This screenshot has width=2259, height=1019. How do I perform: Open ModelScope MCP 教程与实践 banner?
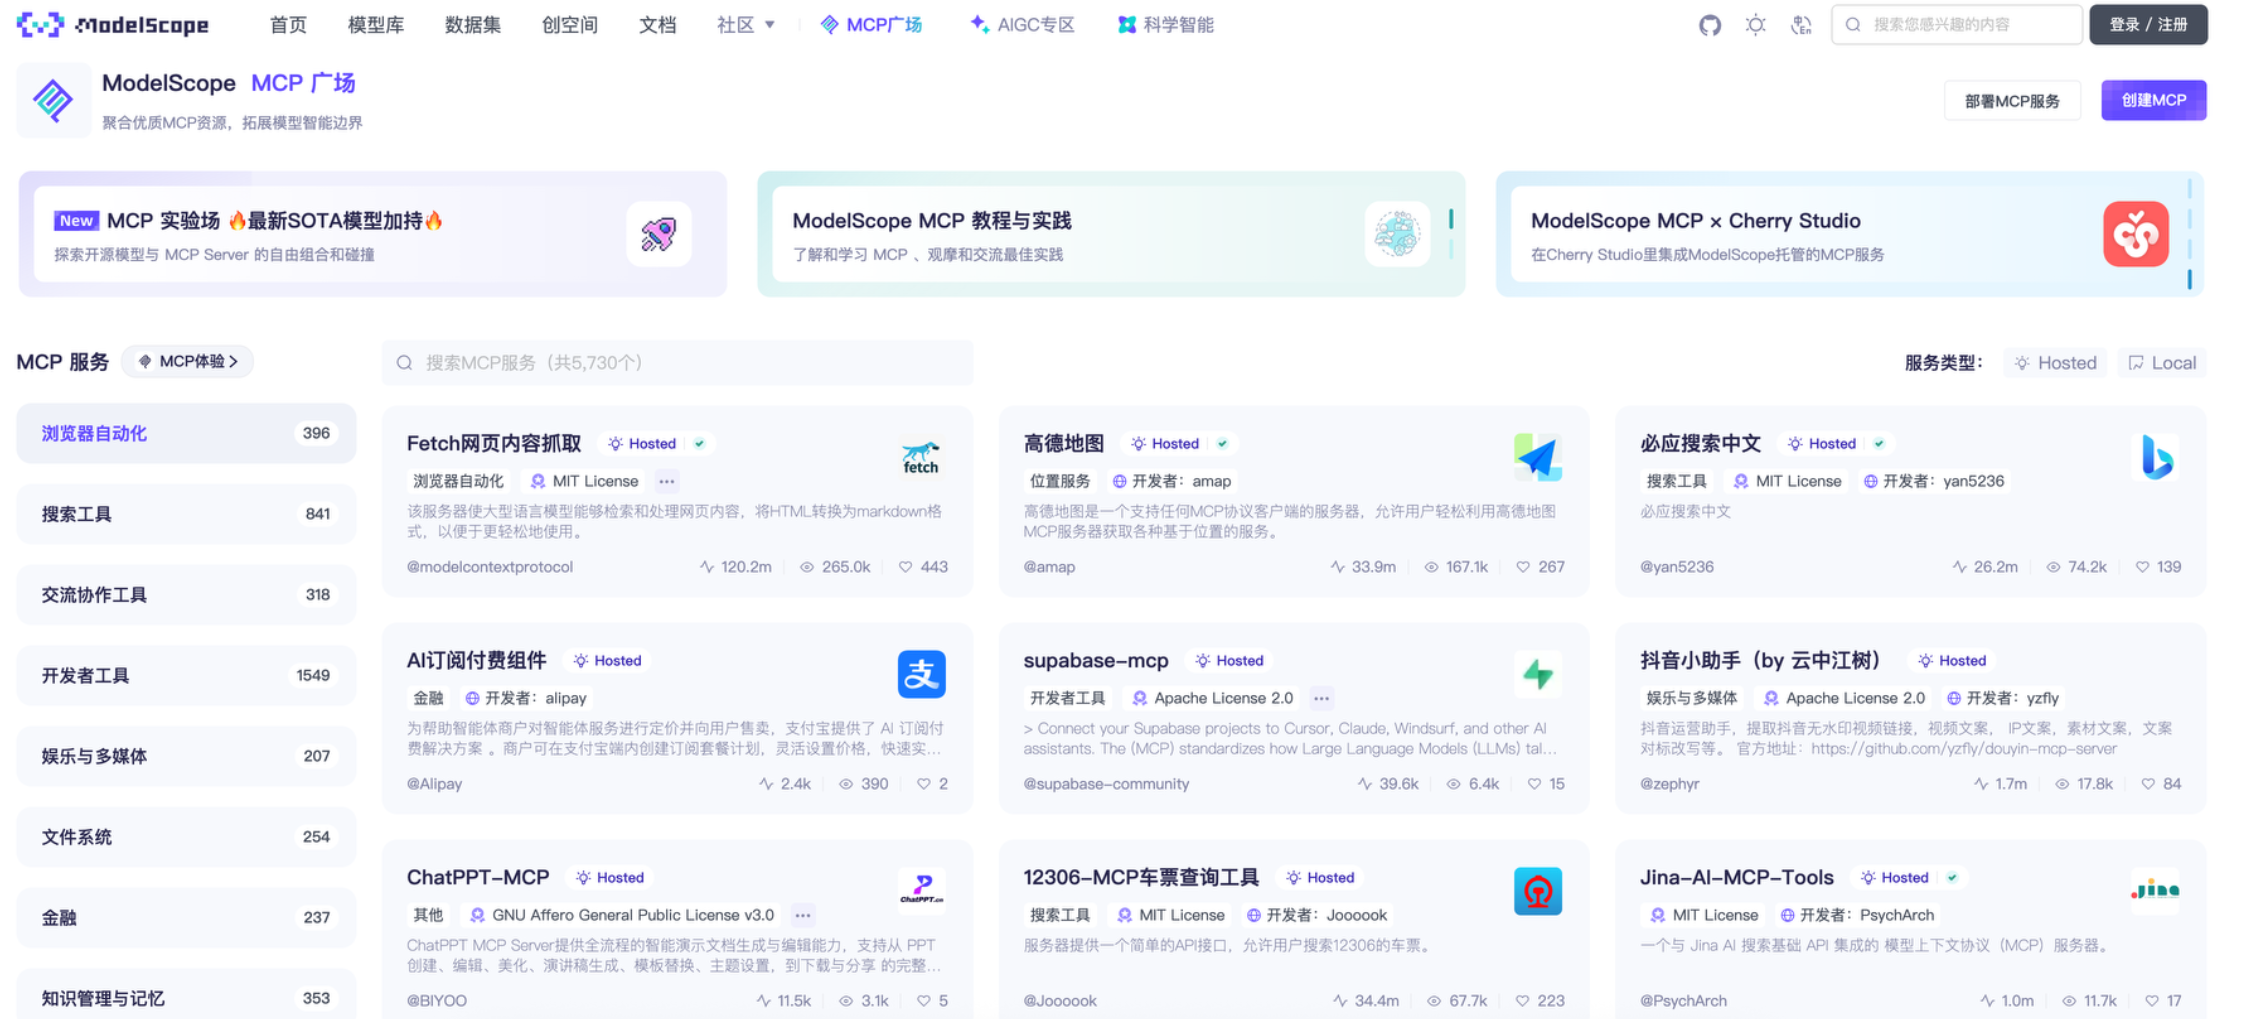pyautogui.click(x=1111, y=234)
